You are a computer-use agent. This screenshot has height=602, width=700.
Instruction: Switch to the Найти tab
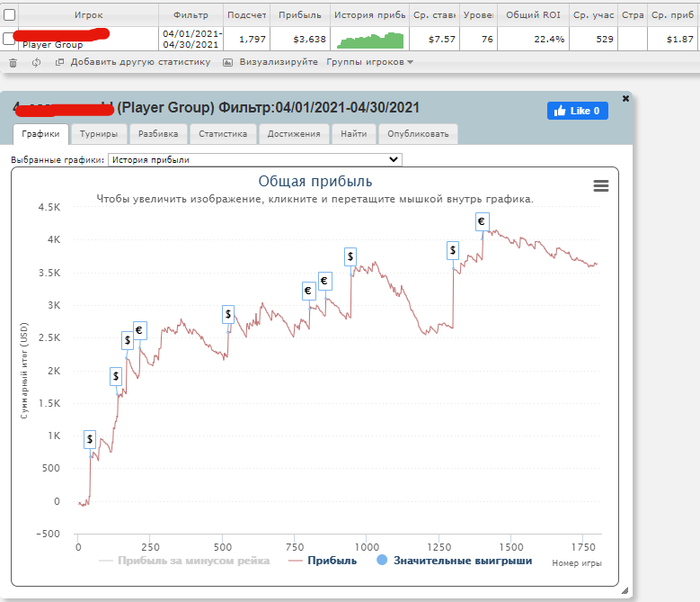(354, 134)
